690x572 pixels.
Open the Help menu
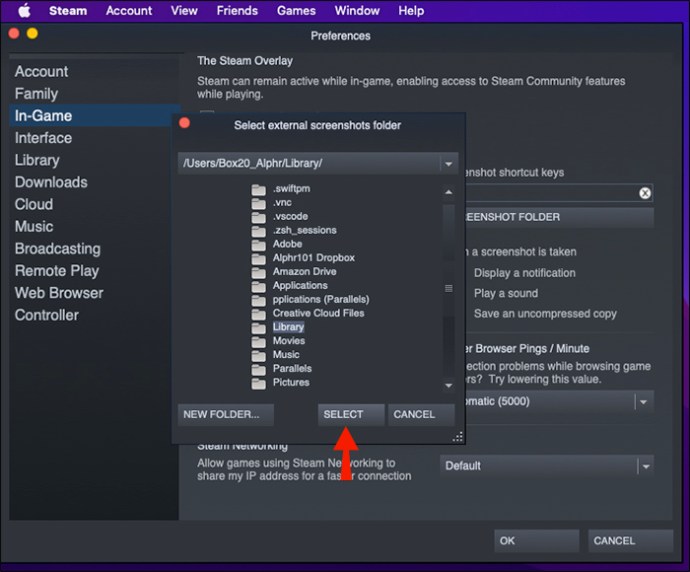pos(411,11)
